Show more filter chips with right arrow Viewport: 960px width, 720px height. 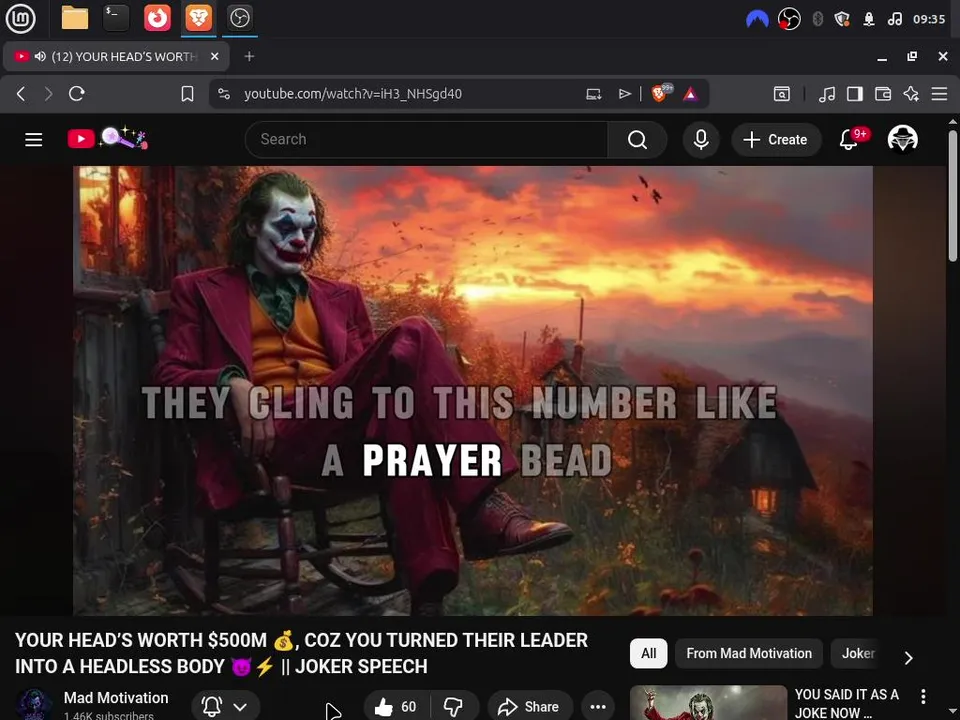point(909,658)
